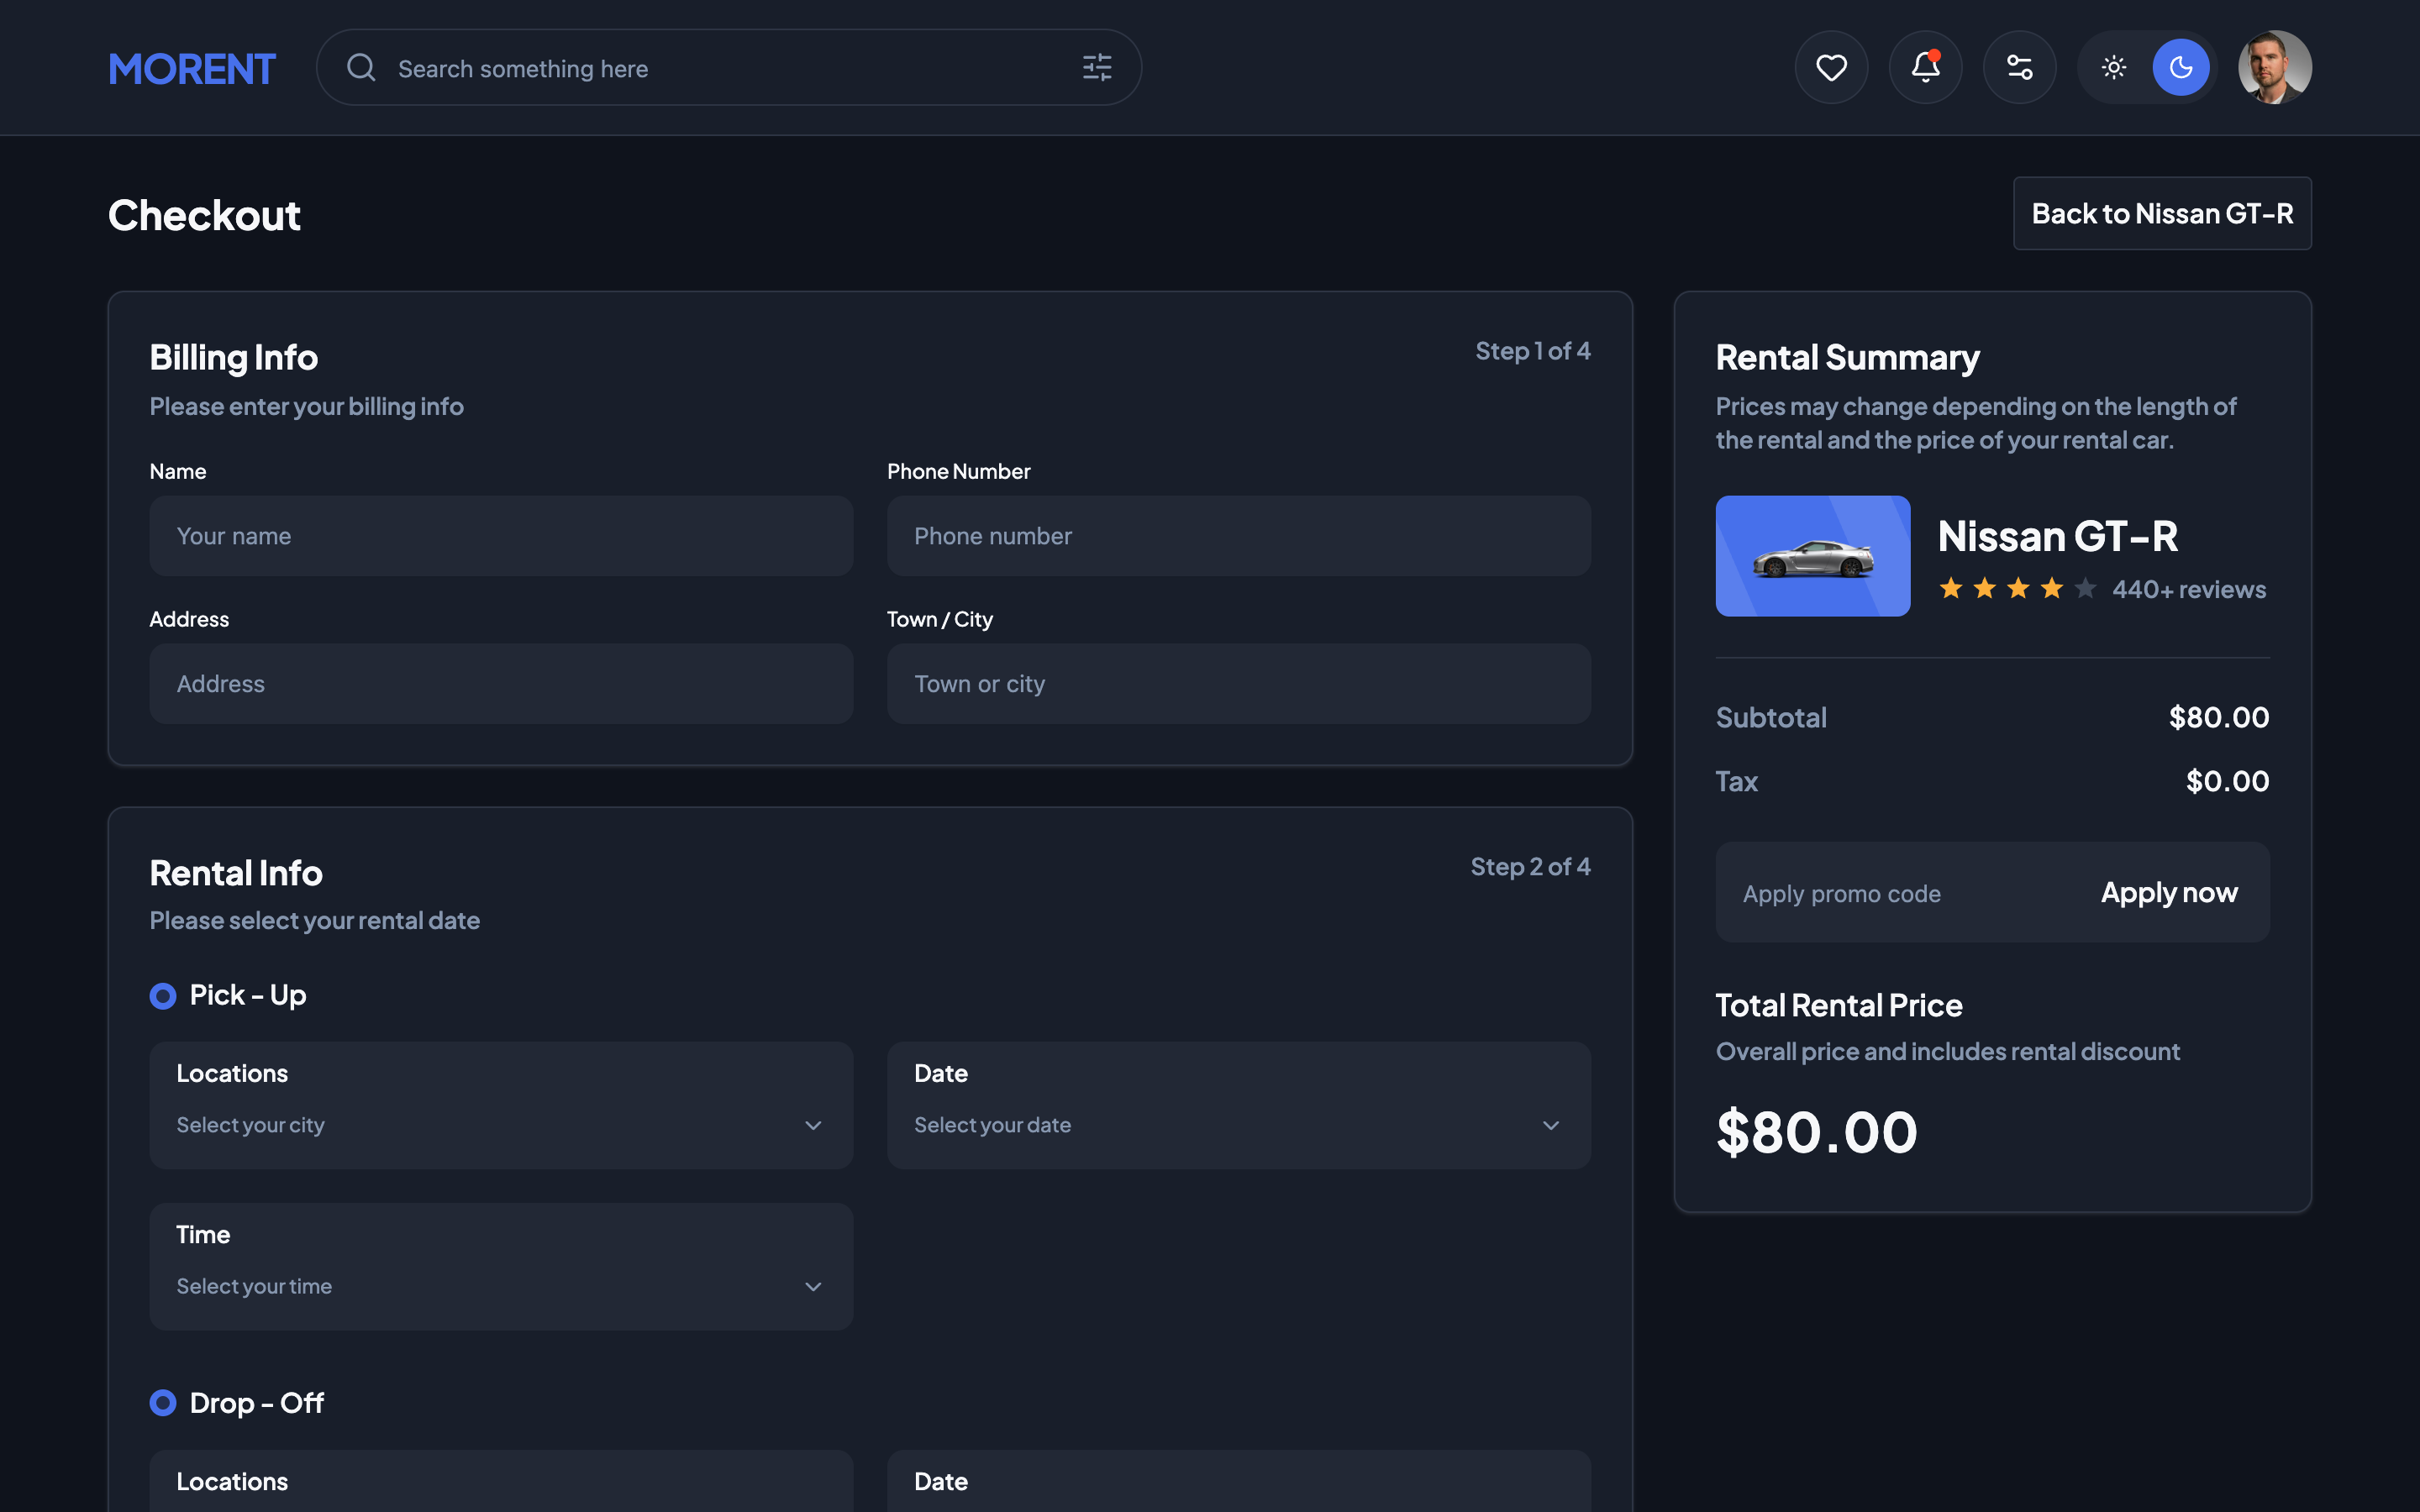Click the 440+ reviews text
2420x1512 pixels.
[x=2188, y=589]
